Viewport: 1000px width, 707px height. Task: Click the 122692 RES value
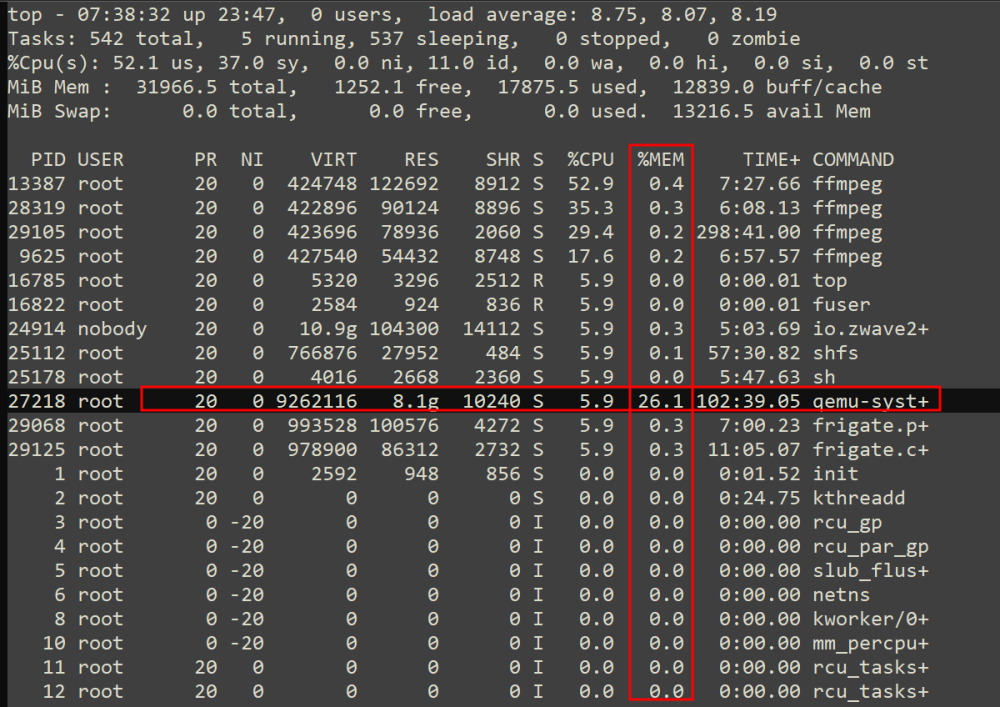point(404,184)
